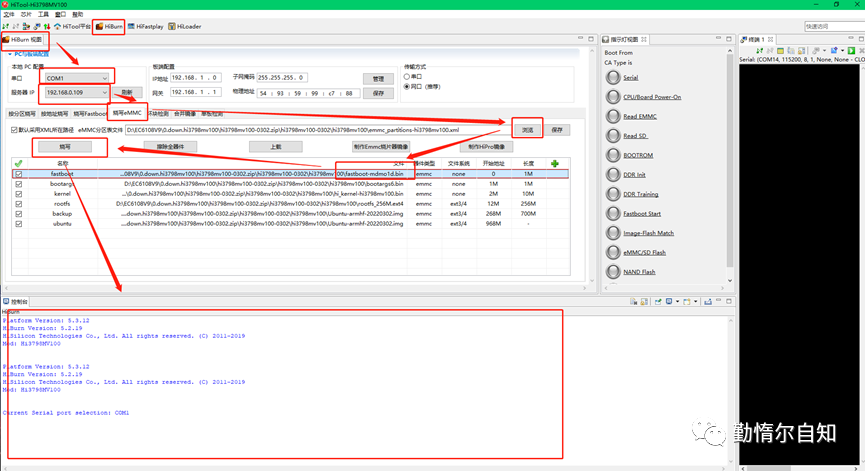865x471 pixels.
Task: Click the 上载 upload button
Action: [276, 147]
